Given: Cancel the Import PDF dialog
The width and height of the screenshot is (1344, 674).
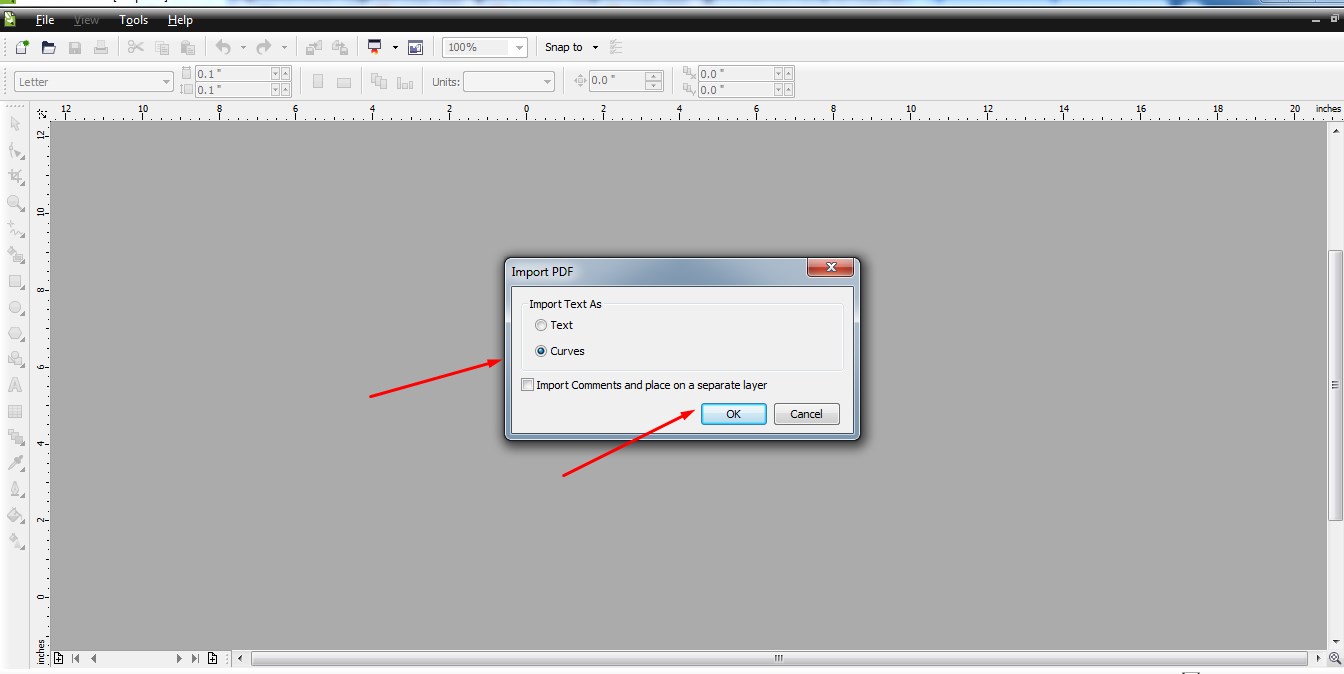Looking at the screenshot, I should (806, 414).
